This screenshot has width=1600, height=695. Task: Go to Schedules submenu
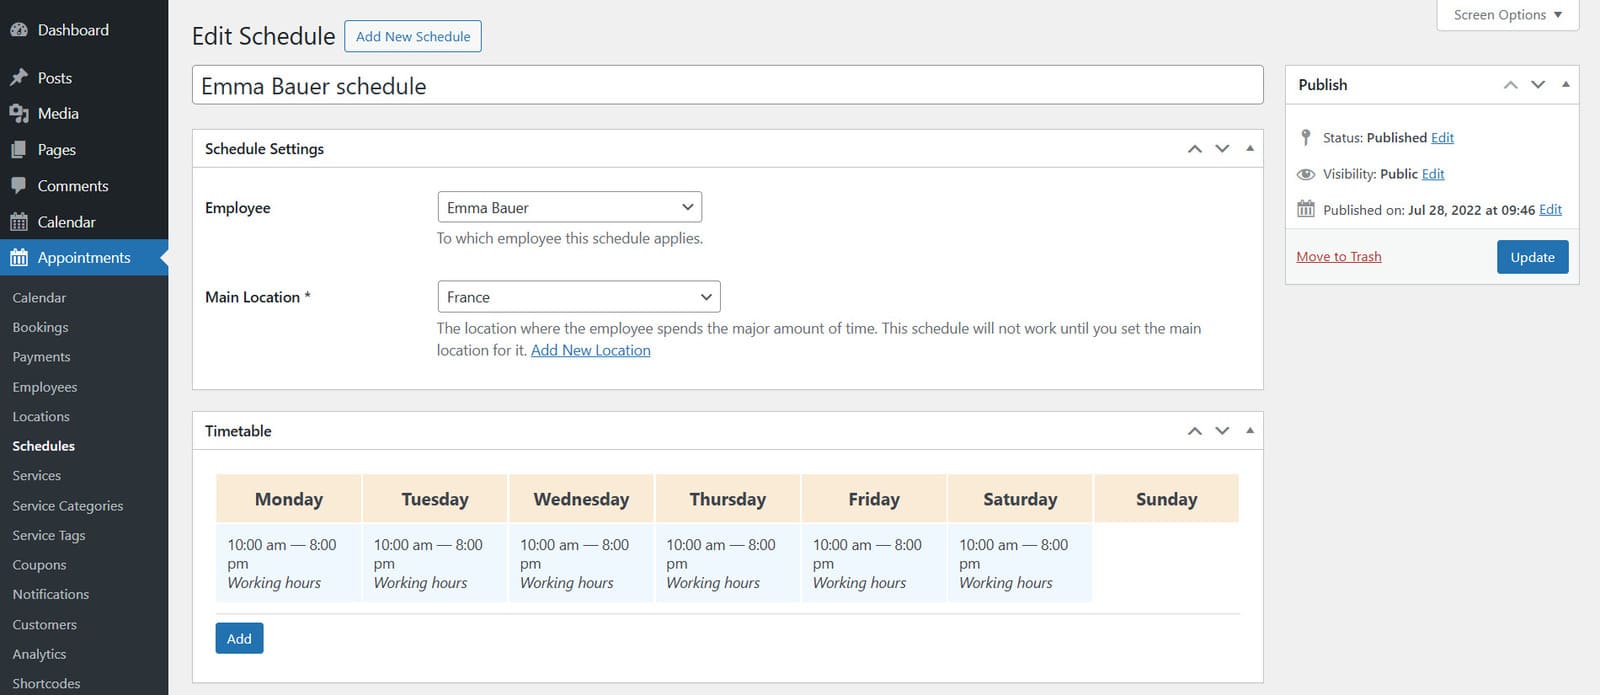pyautogui.click(x=43, y=446)
